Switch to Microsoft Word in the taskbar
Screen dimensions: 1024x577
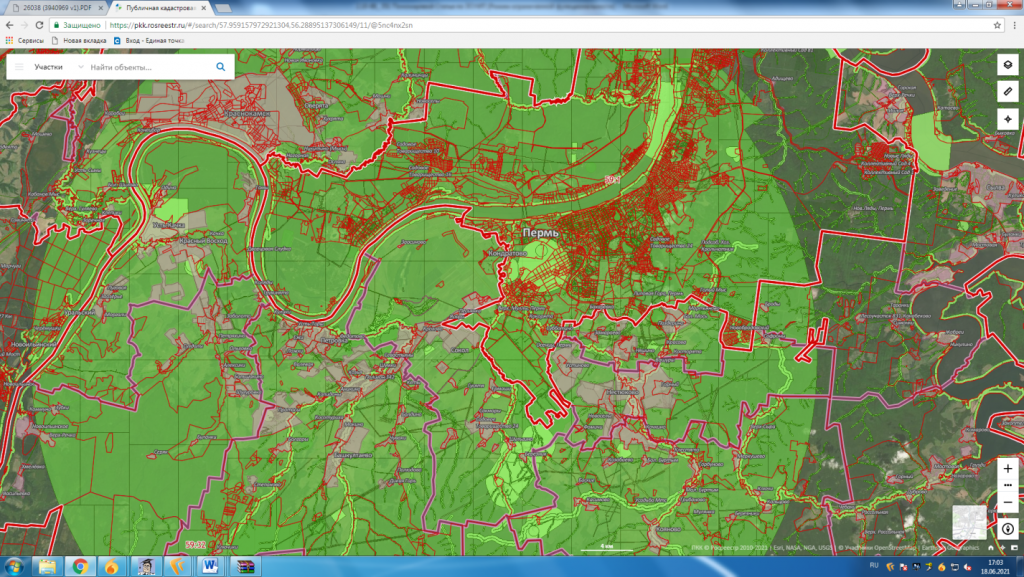210,566
